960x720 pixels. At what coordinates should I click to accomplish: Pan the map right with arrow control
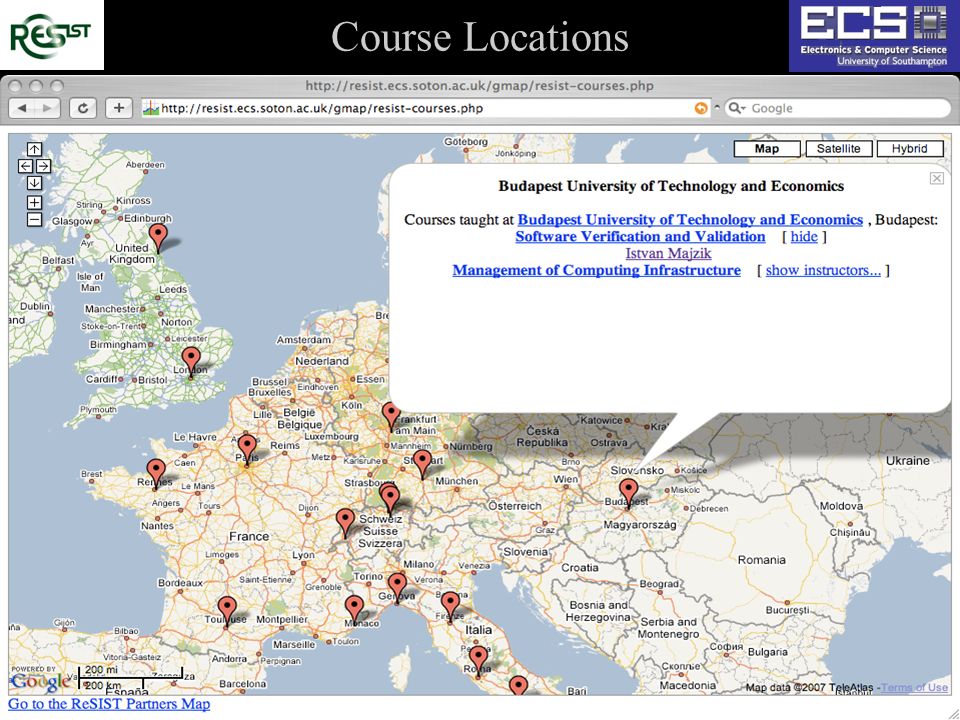point(43,166)
